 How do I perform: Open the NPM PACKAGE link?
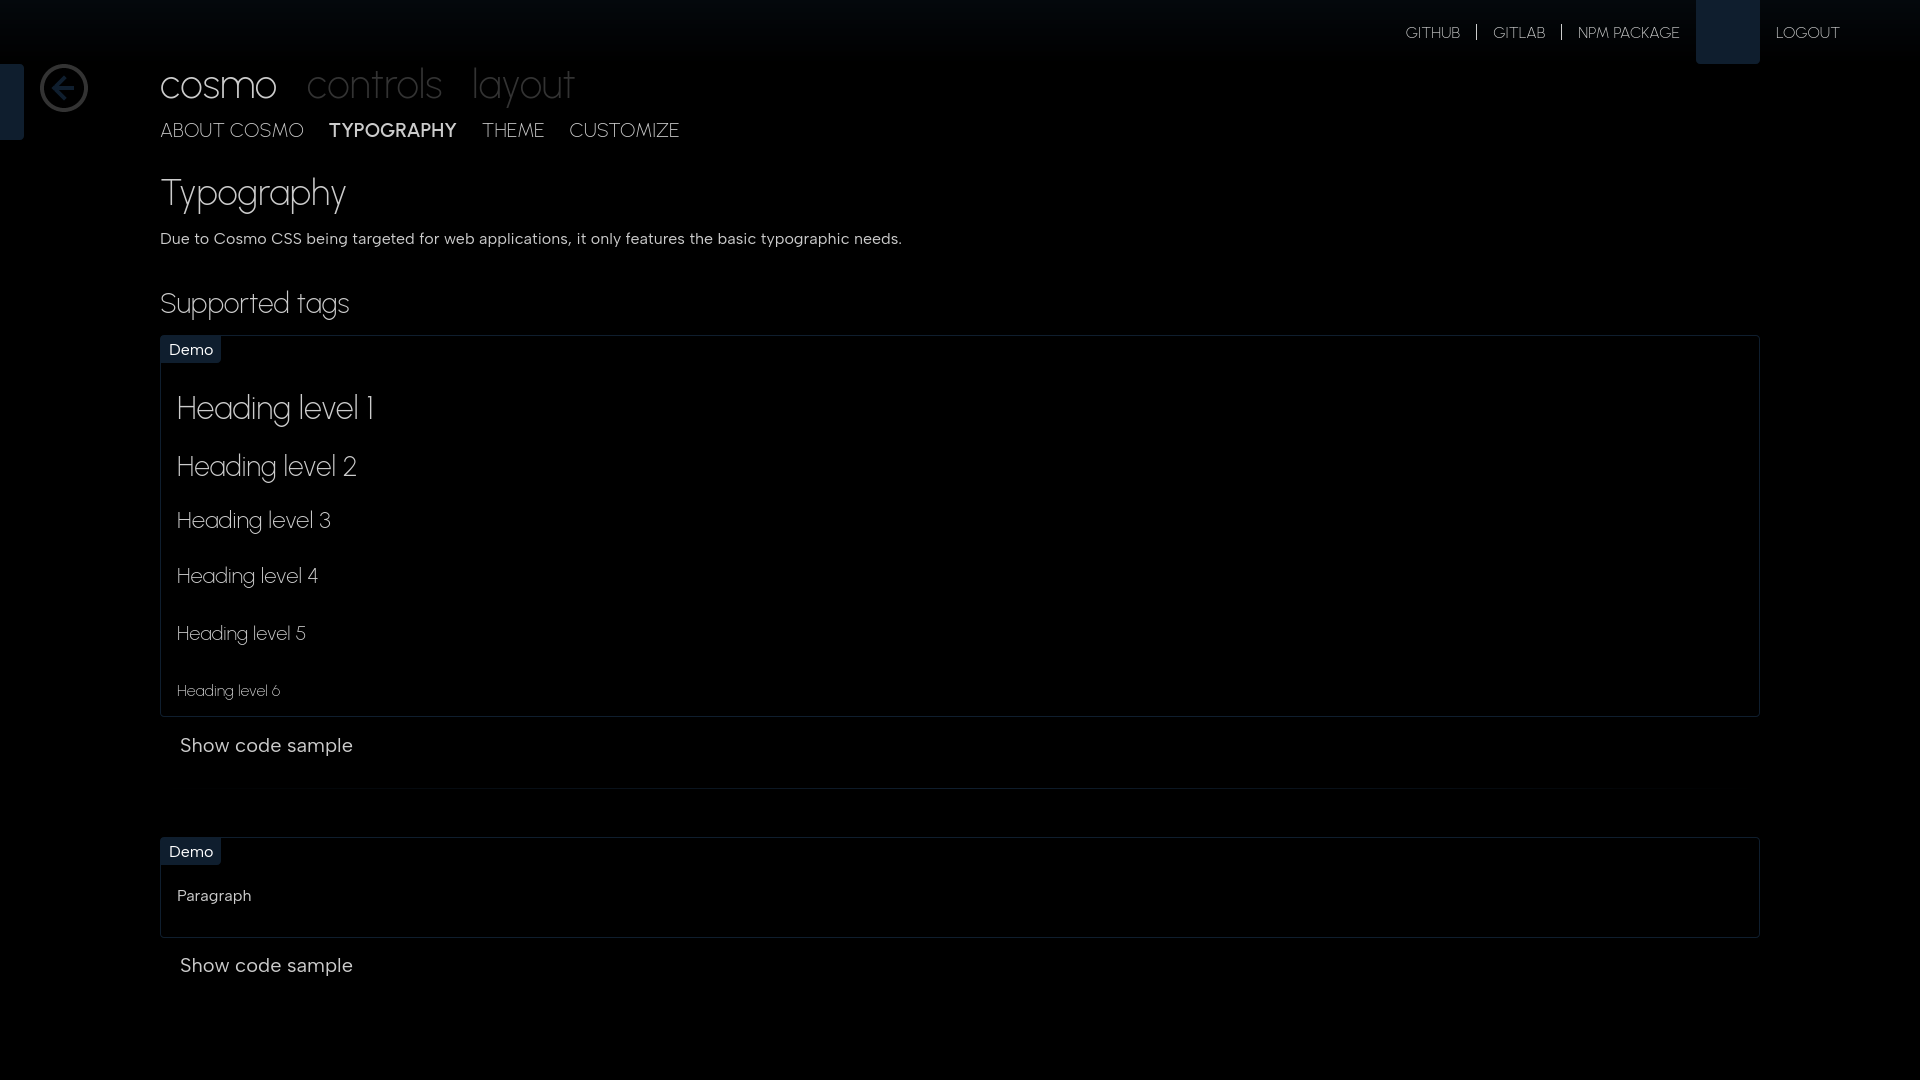click(x=1628, y=33)
